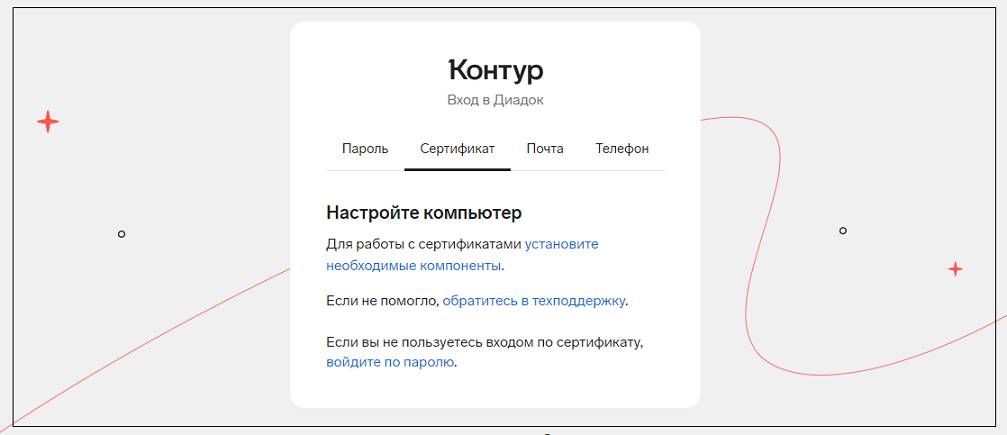The height and width of the screenshot is (435, 1007).
Task: Switch to the Пароль tab
Action: tap(365, 149)
